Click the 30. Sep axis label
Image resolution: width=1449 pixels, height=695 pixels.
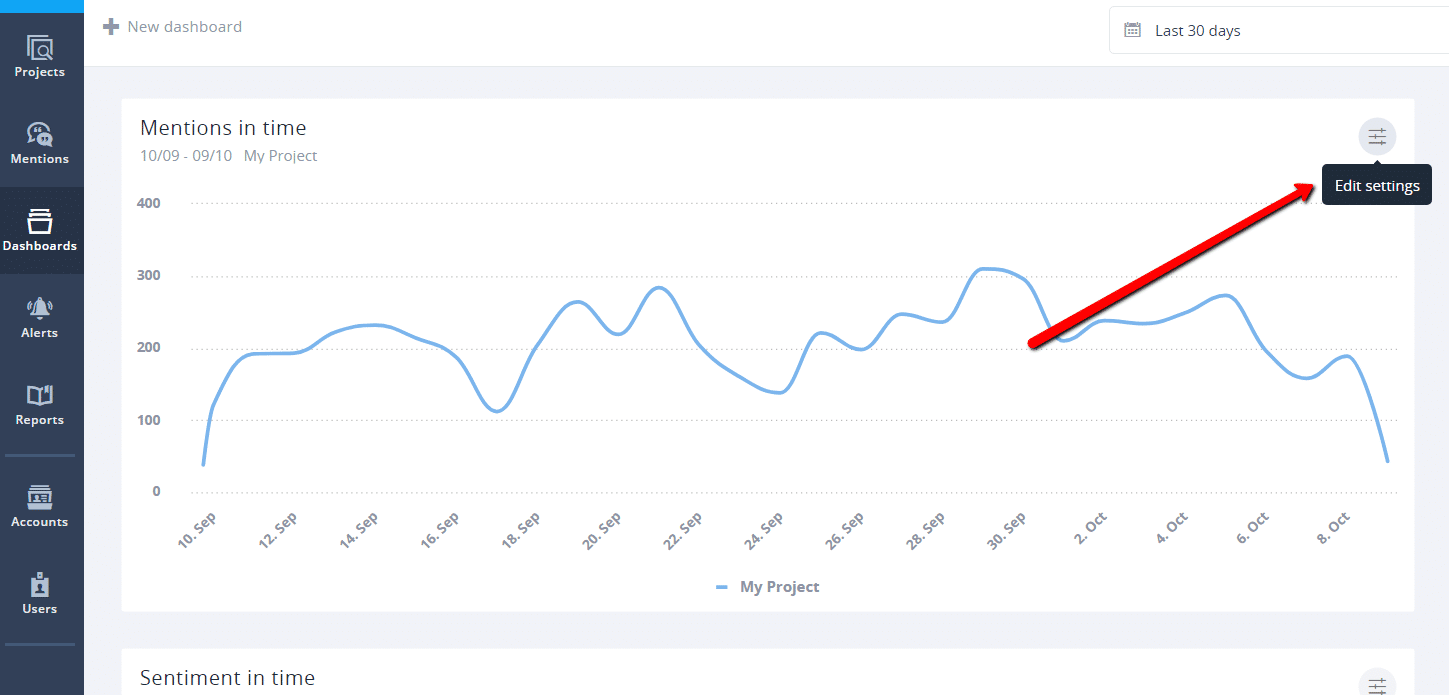1009,532
